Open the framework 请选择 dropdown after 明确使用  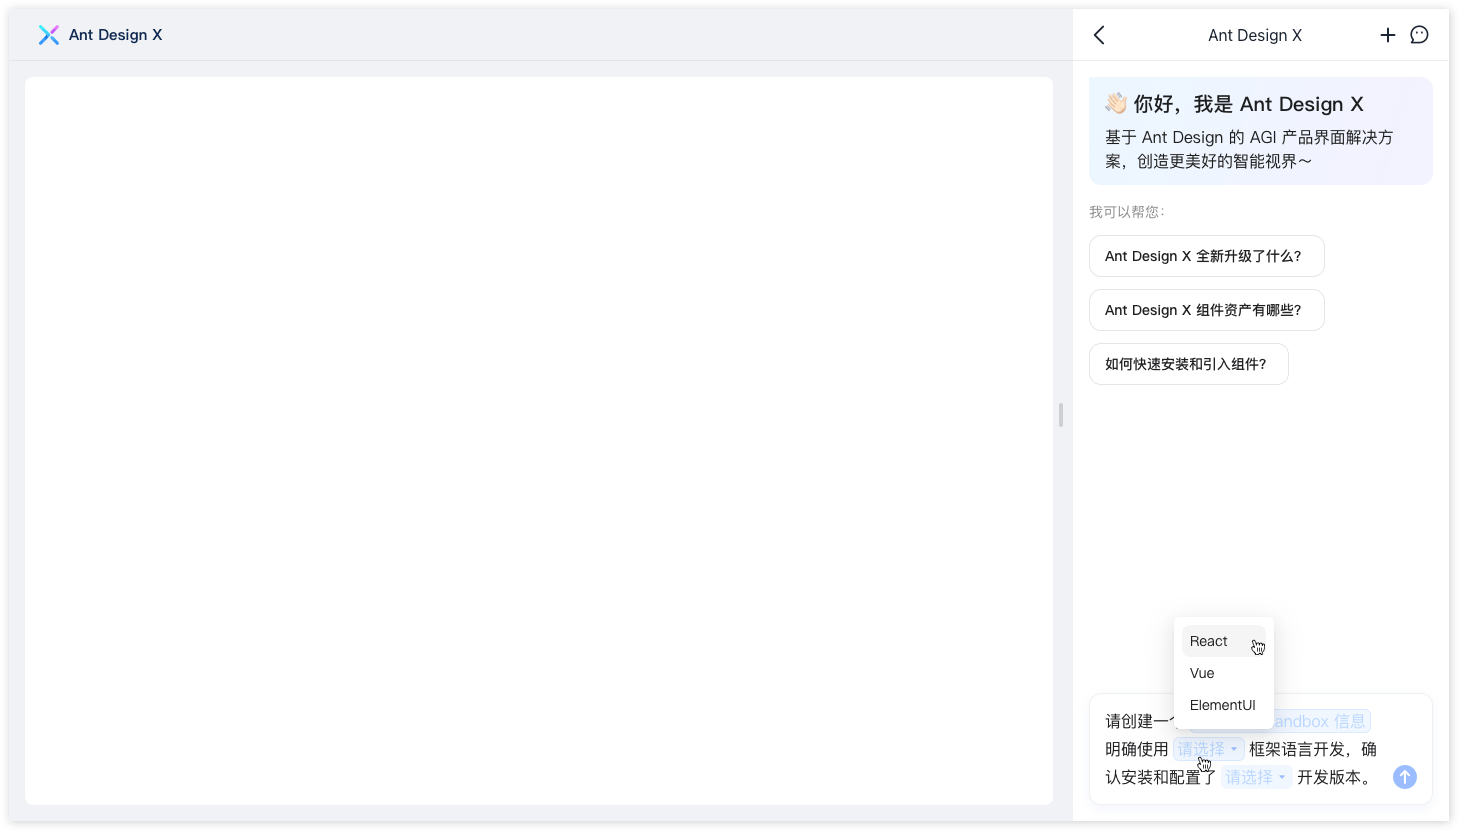tap(1208, 749)
